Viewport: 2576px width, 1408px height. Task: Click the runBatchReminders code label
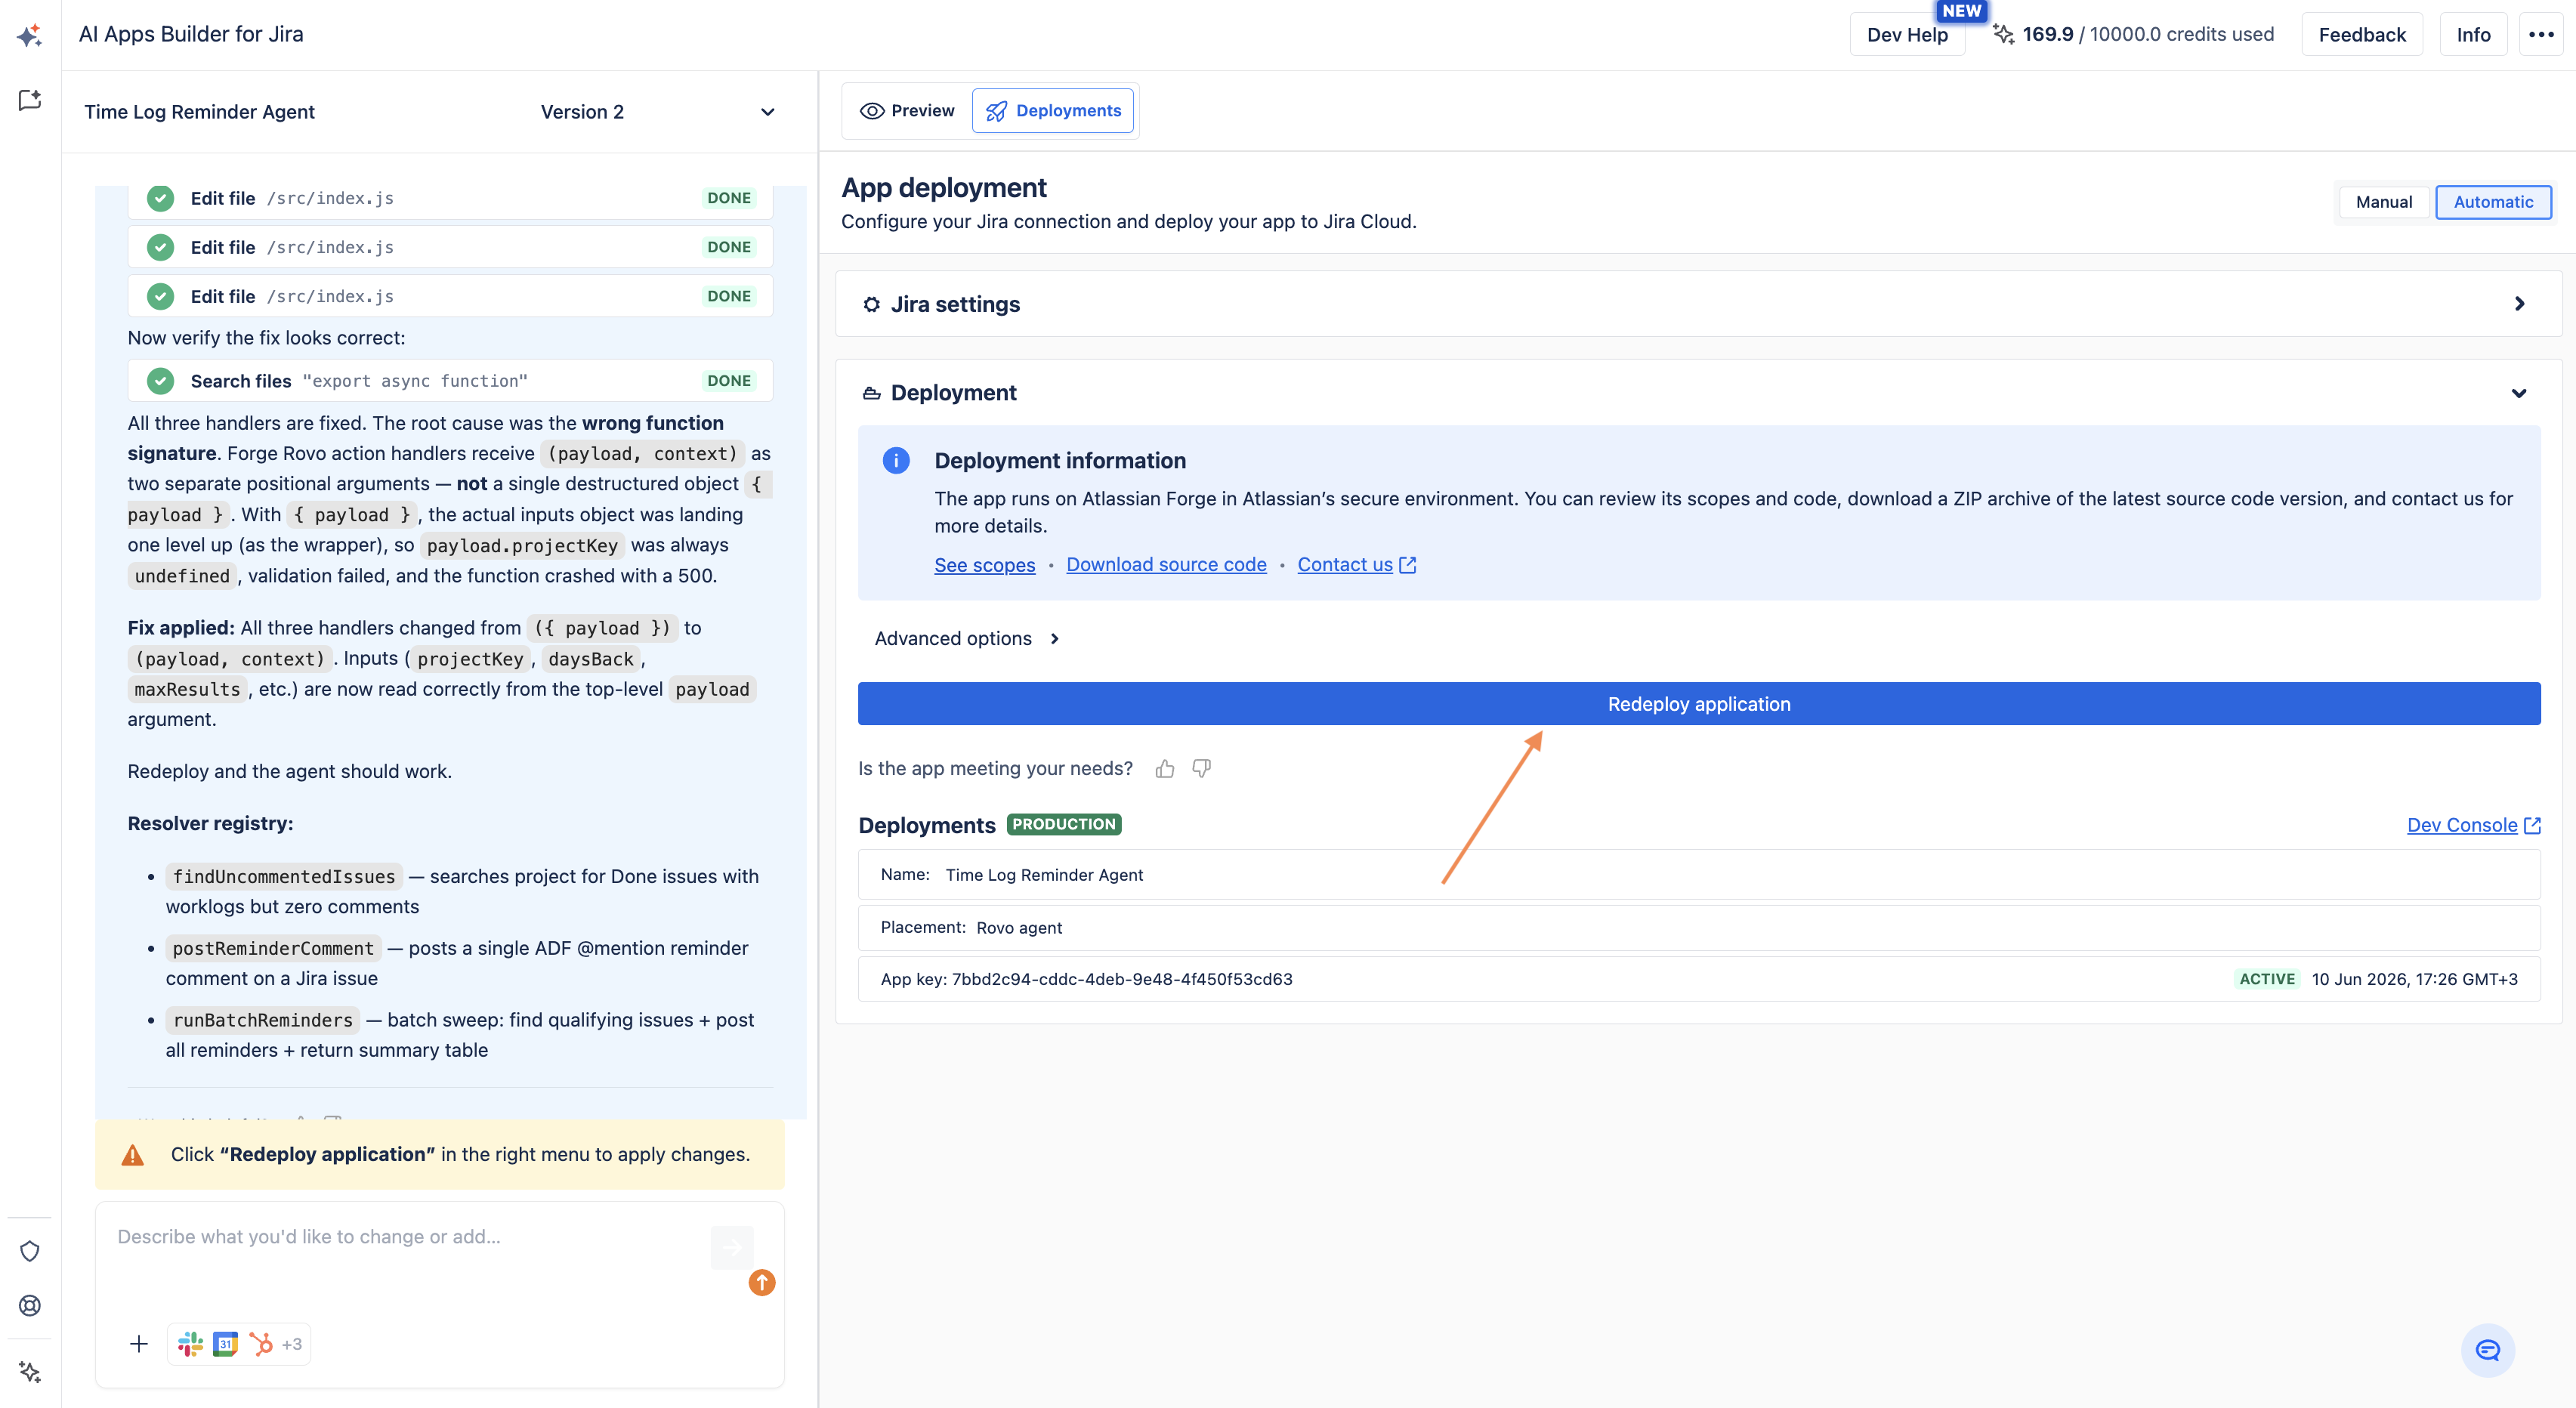point(263,1021)
